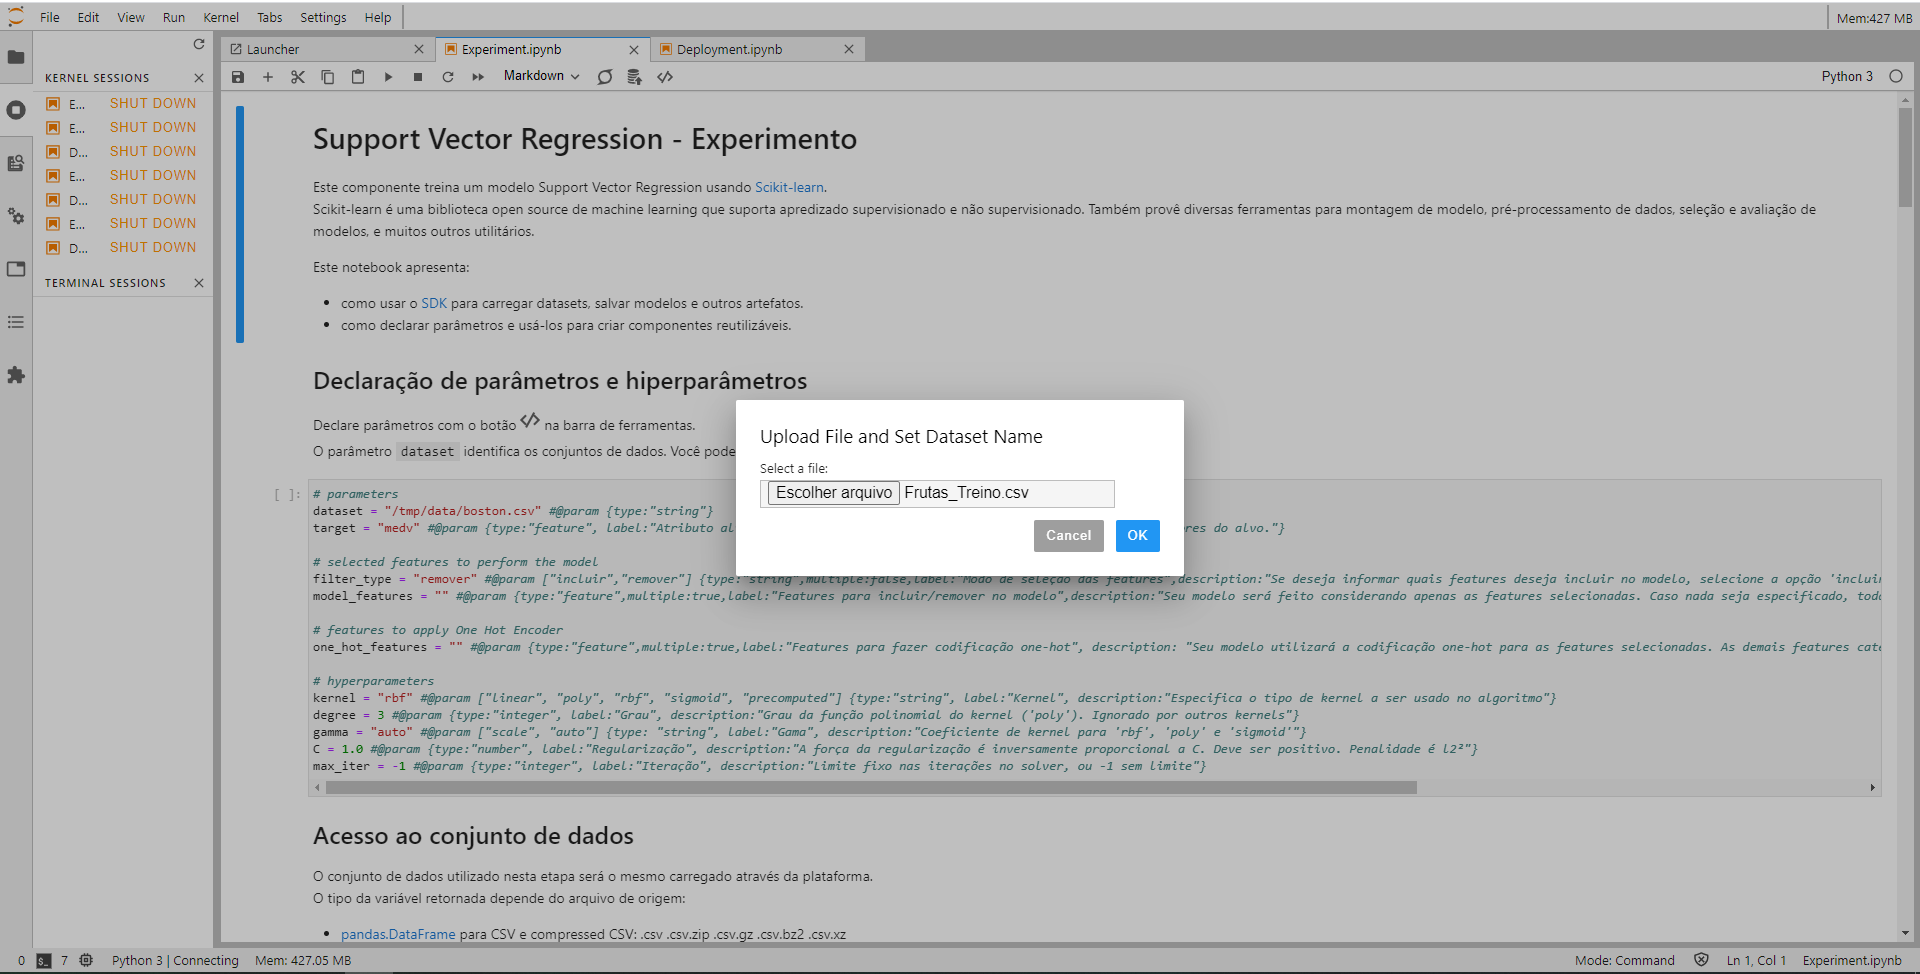Click the declare parameter code-brackets toolbar icon
This screenshot has height=974, width=1920.
pos(665,77)
